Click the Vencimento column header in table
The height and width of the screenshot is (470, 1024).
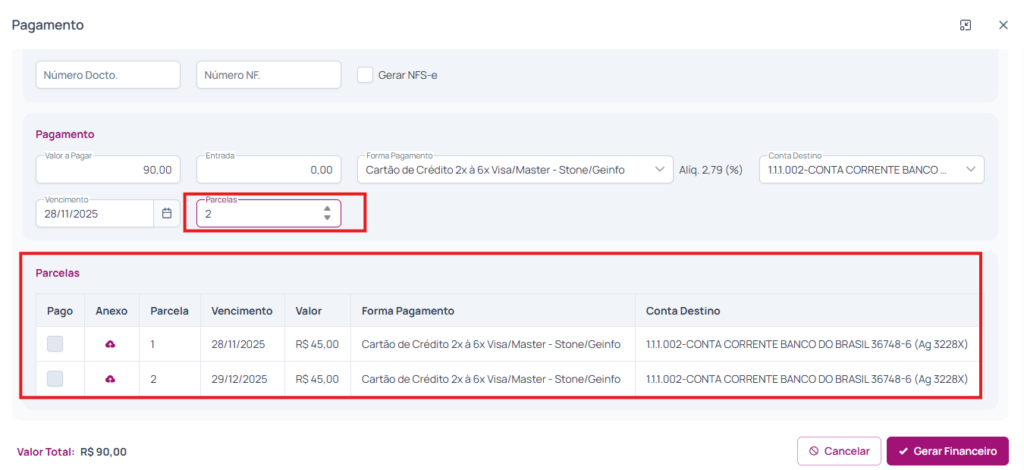(x=242, y=311)
